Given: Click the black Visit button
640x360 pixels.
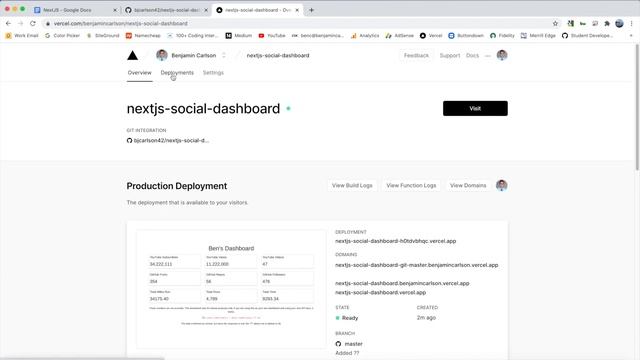Looking at the screenshot, I should point(475,108).
